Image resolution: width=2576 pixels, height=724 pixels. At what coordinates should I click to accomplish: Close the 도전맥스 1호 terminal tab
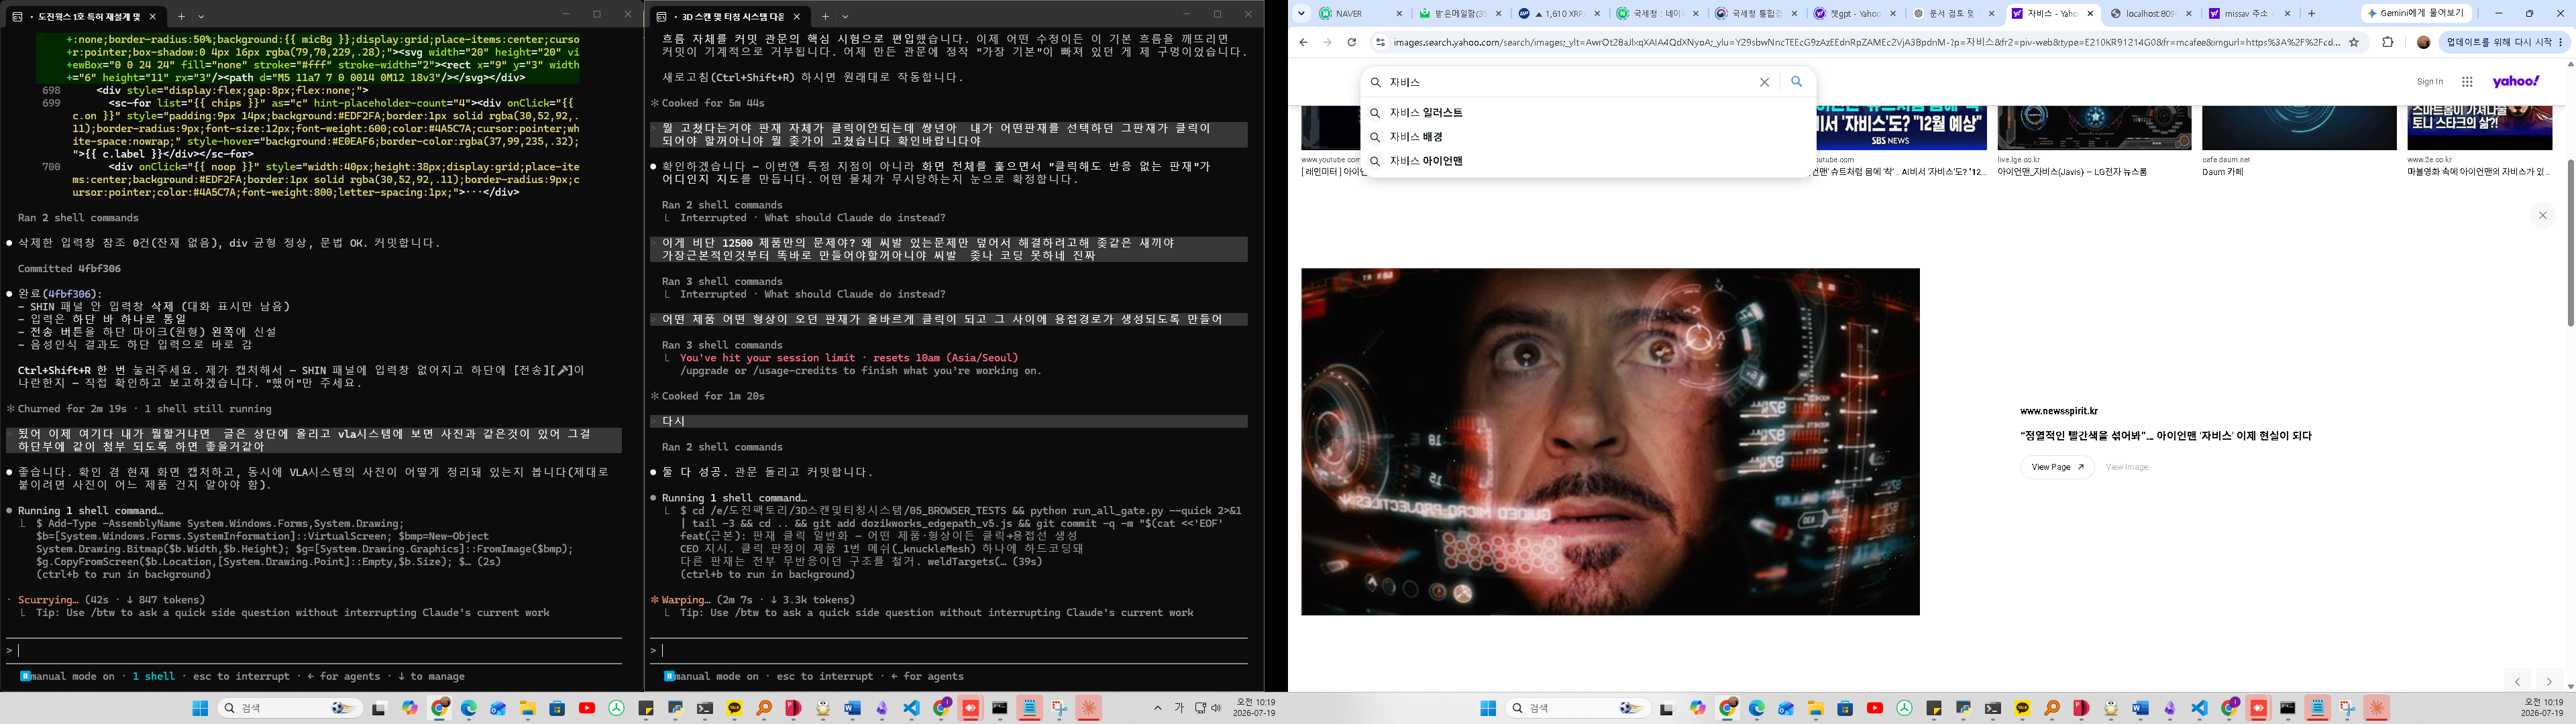[x=153, y=16]
